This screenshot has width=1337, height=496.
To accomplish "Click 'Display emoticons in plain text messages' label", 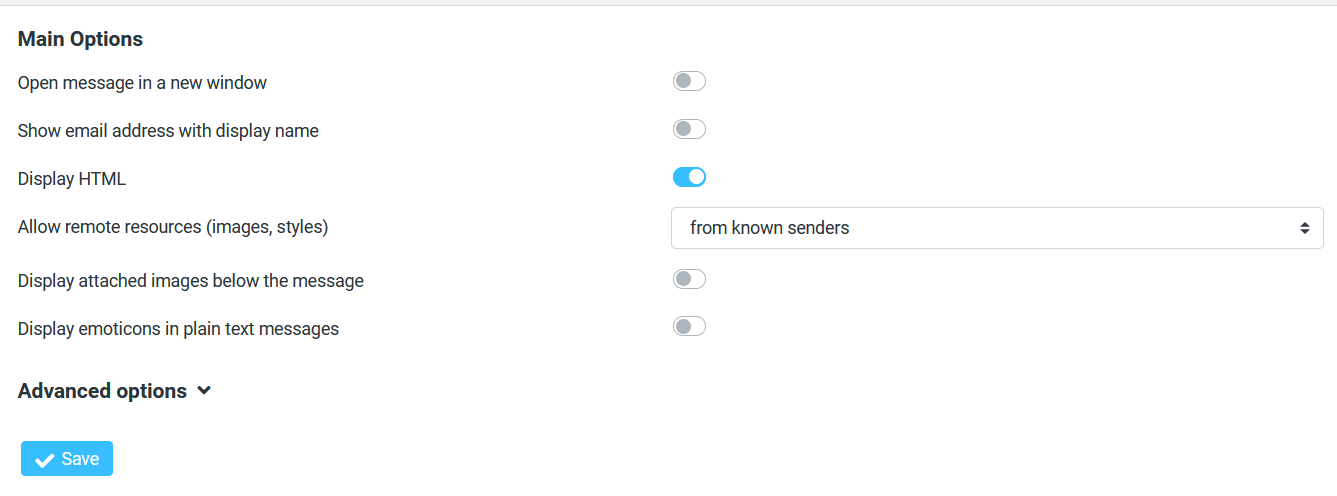I will (178, 328).
